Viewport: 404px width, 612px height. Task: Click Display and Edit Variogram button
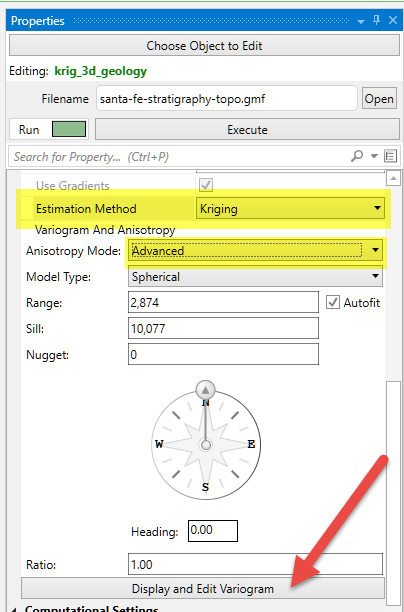203,589
